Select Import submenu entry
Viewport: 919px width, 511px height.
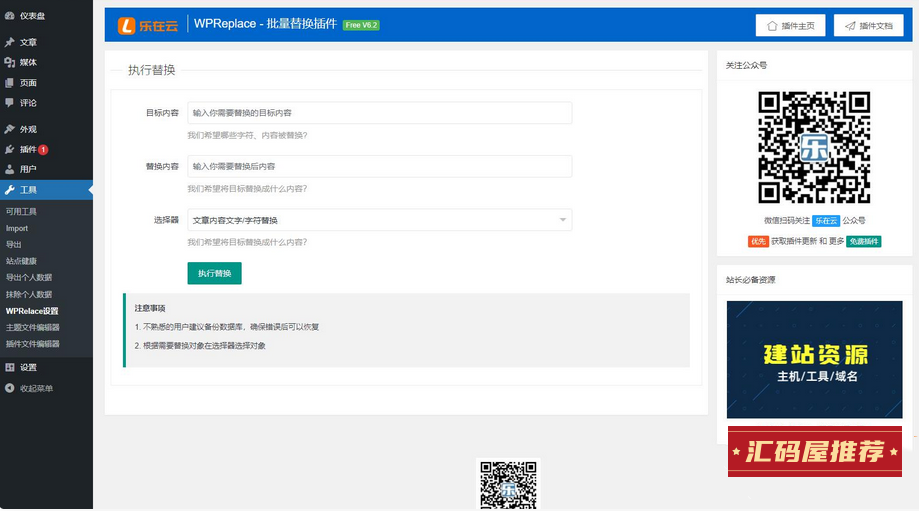(x=17, y=229)
